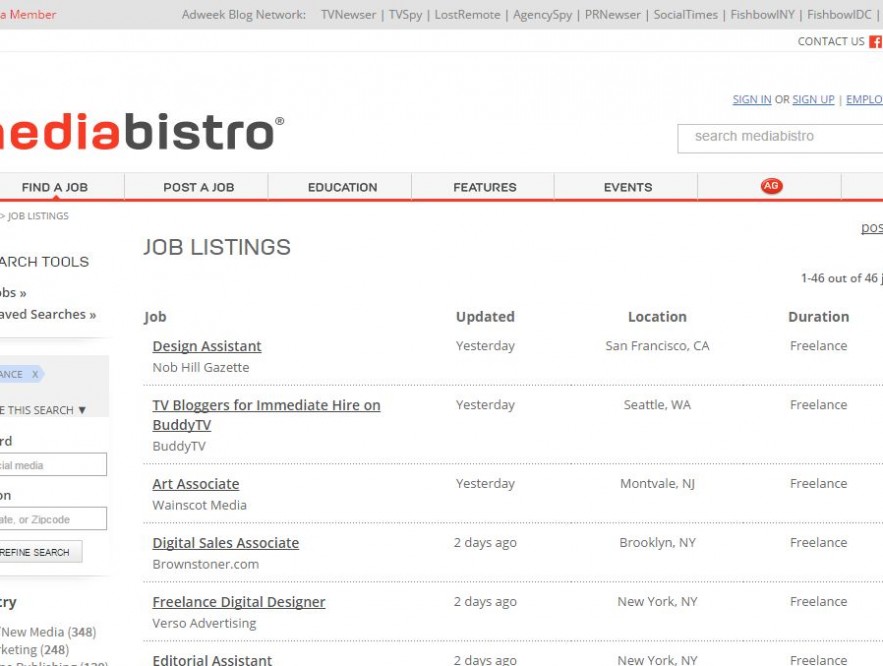The height and width of the screenshot is (666, 883).
Task: Visit the PRNewser blog link
Action: click(x=613, y=15)
